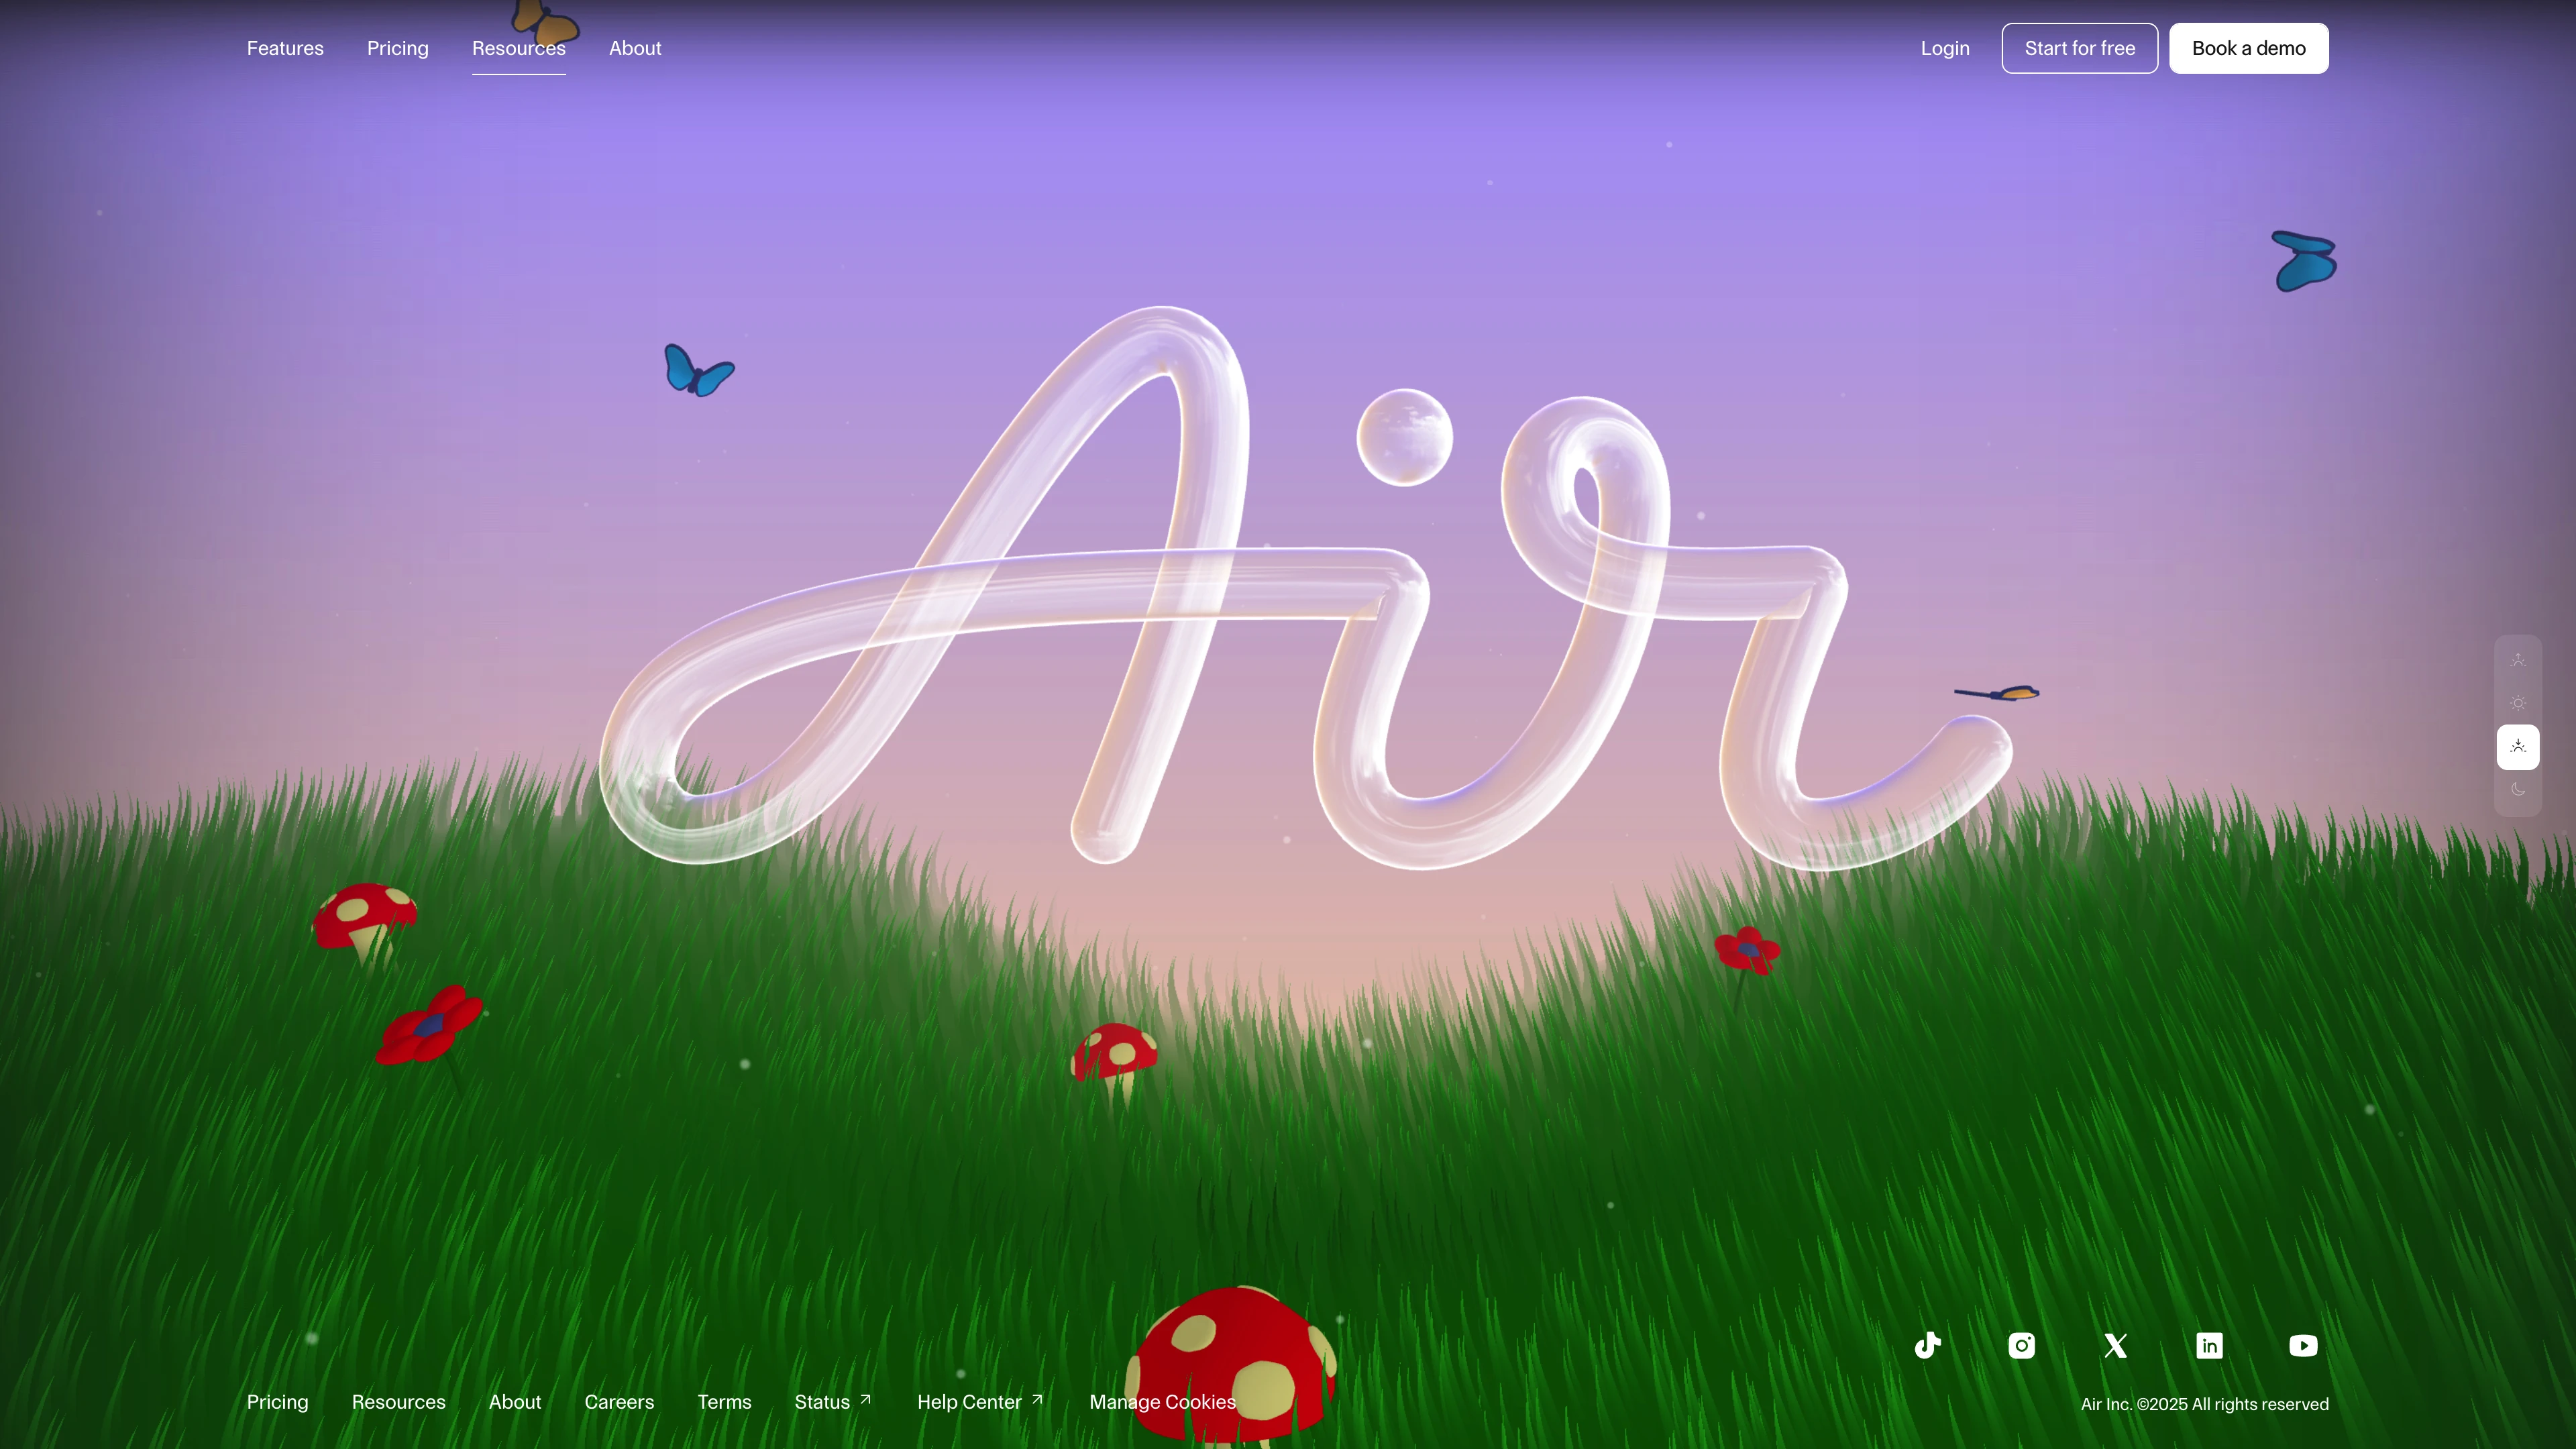Click Manage Cookies in the footer

(1162, 1402)
